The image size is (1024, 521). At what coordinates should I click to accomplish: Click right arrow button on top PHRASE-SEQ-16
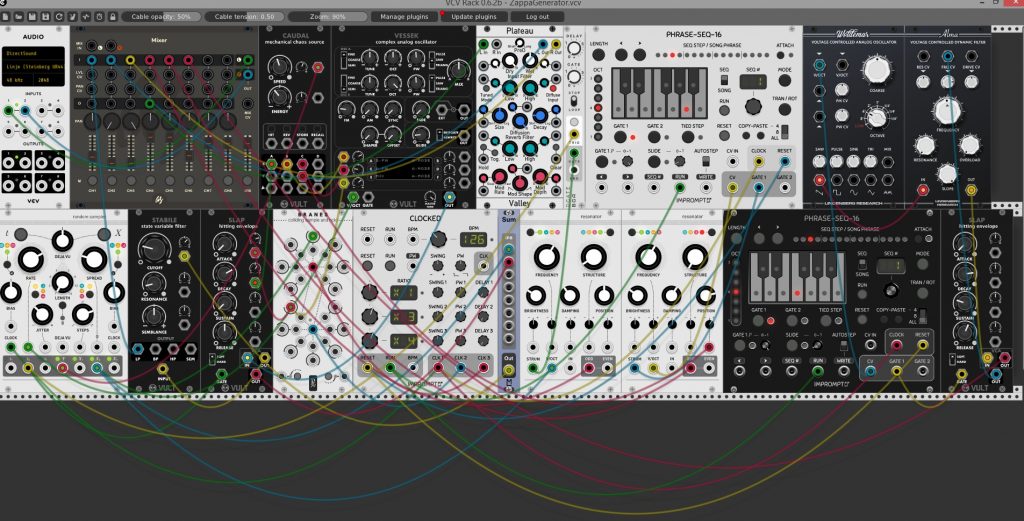pyautogui.click(x=639, y=57)
